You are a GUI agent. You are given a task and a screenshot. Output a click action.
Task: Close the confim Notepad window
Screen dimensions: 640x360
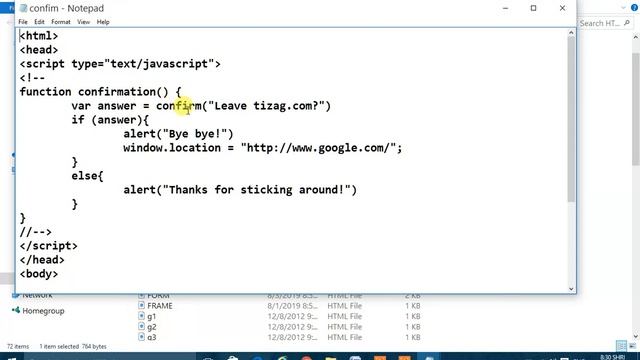[x=562, y=8]
